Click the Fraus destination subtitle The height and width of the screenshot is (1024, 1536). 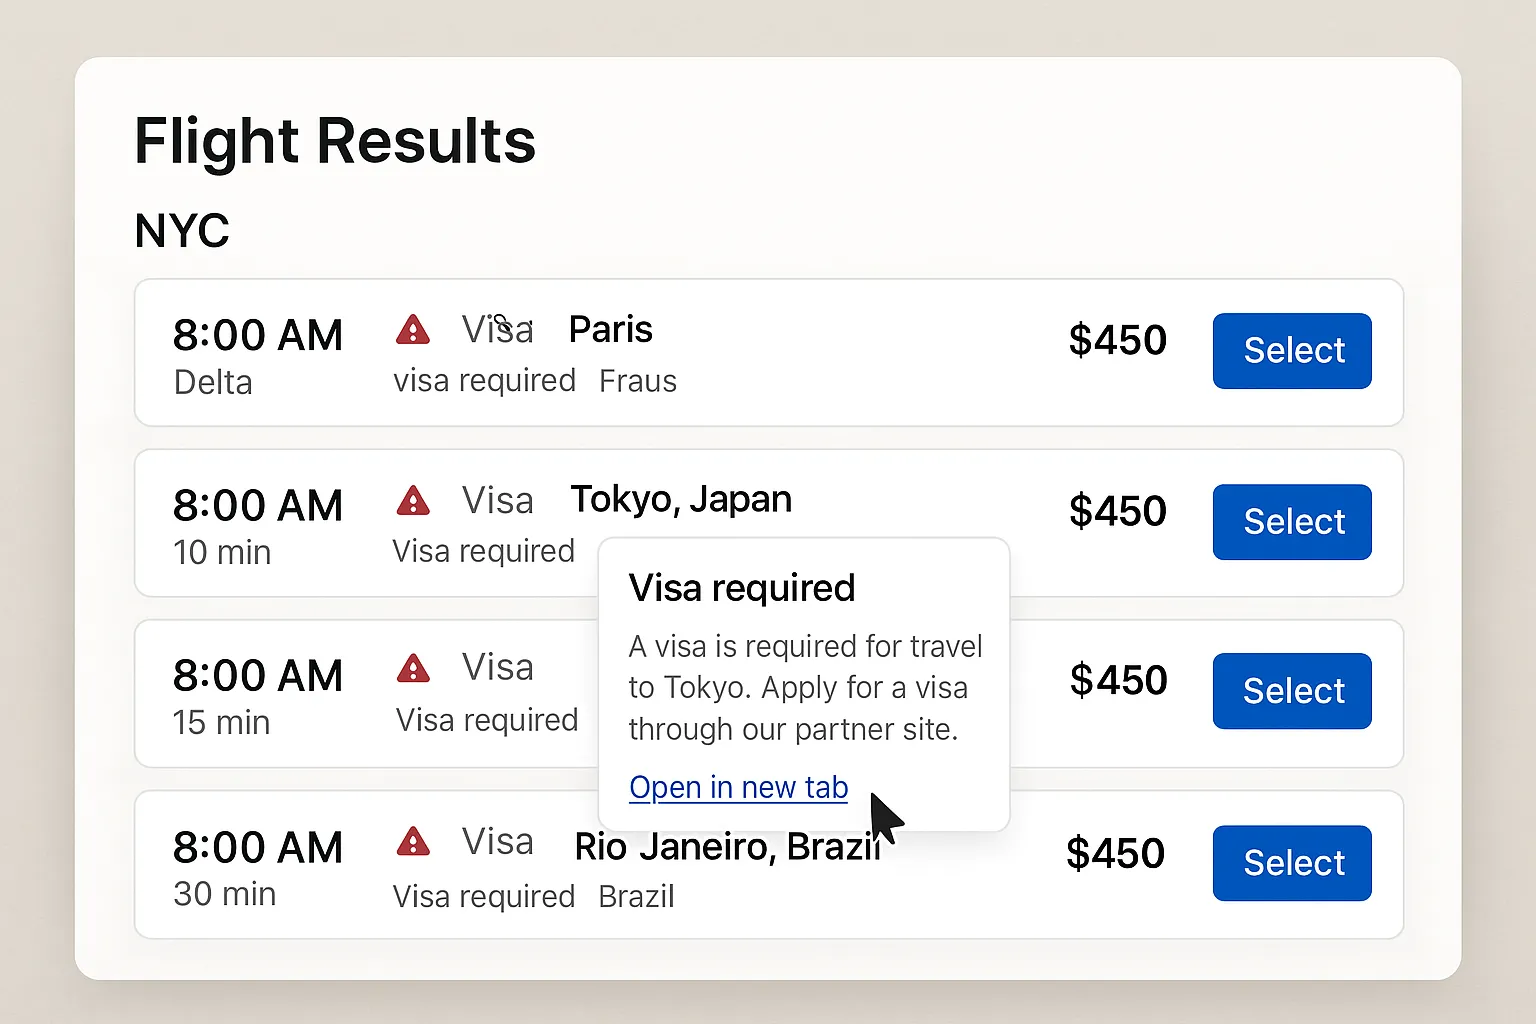(x=637, y=380)
